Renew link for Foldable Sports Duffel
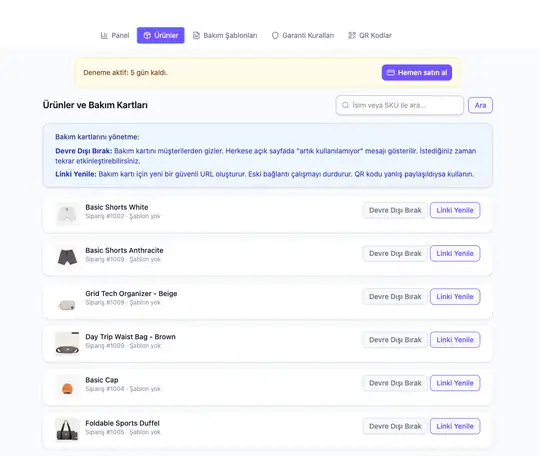This screenshot has width=540, height=456. [x=455, y=426]
